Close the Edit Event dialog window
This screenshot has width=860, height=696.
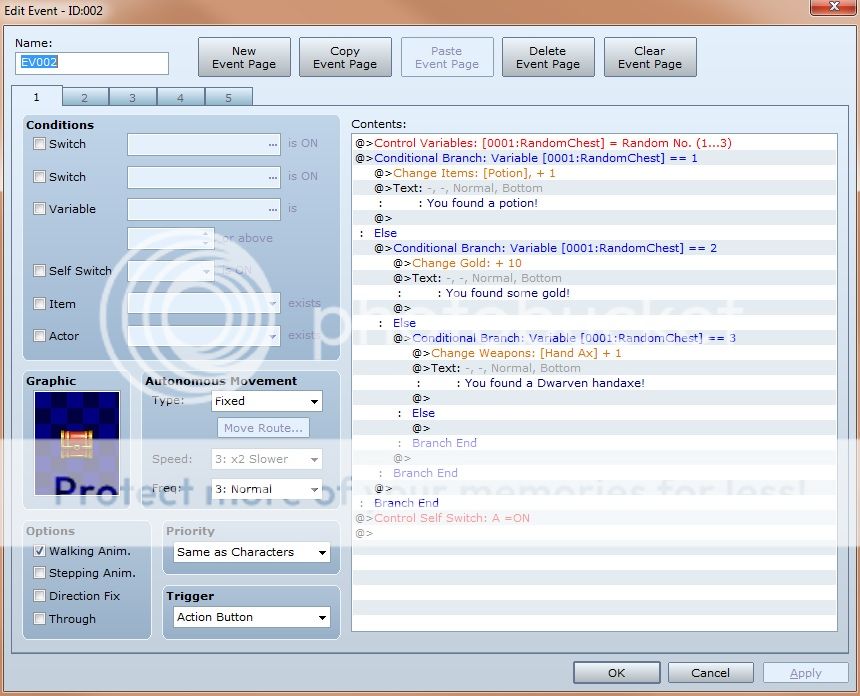click(829, 10)
